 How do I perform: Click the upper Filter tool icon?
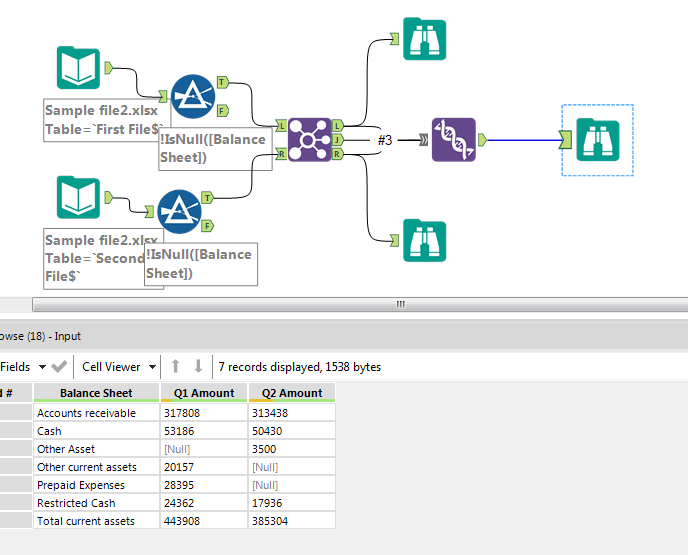192,96
